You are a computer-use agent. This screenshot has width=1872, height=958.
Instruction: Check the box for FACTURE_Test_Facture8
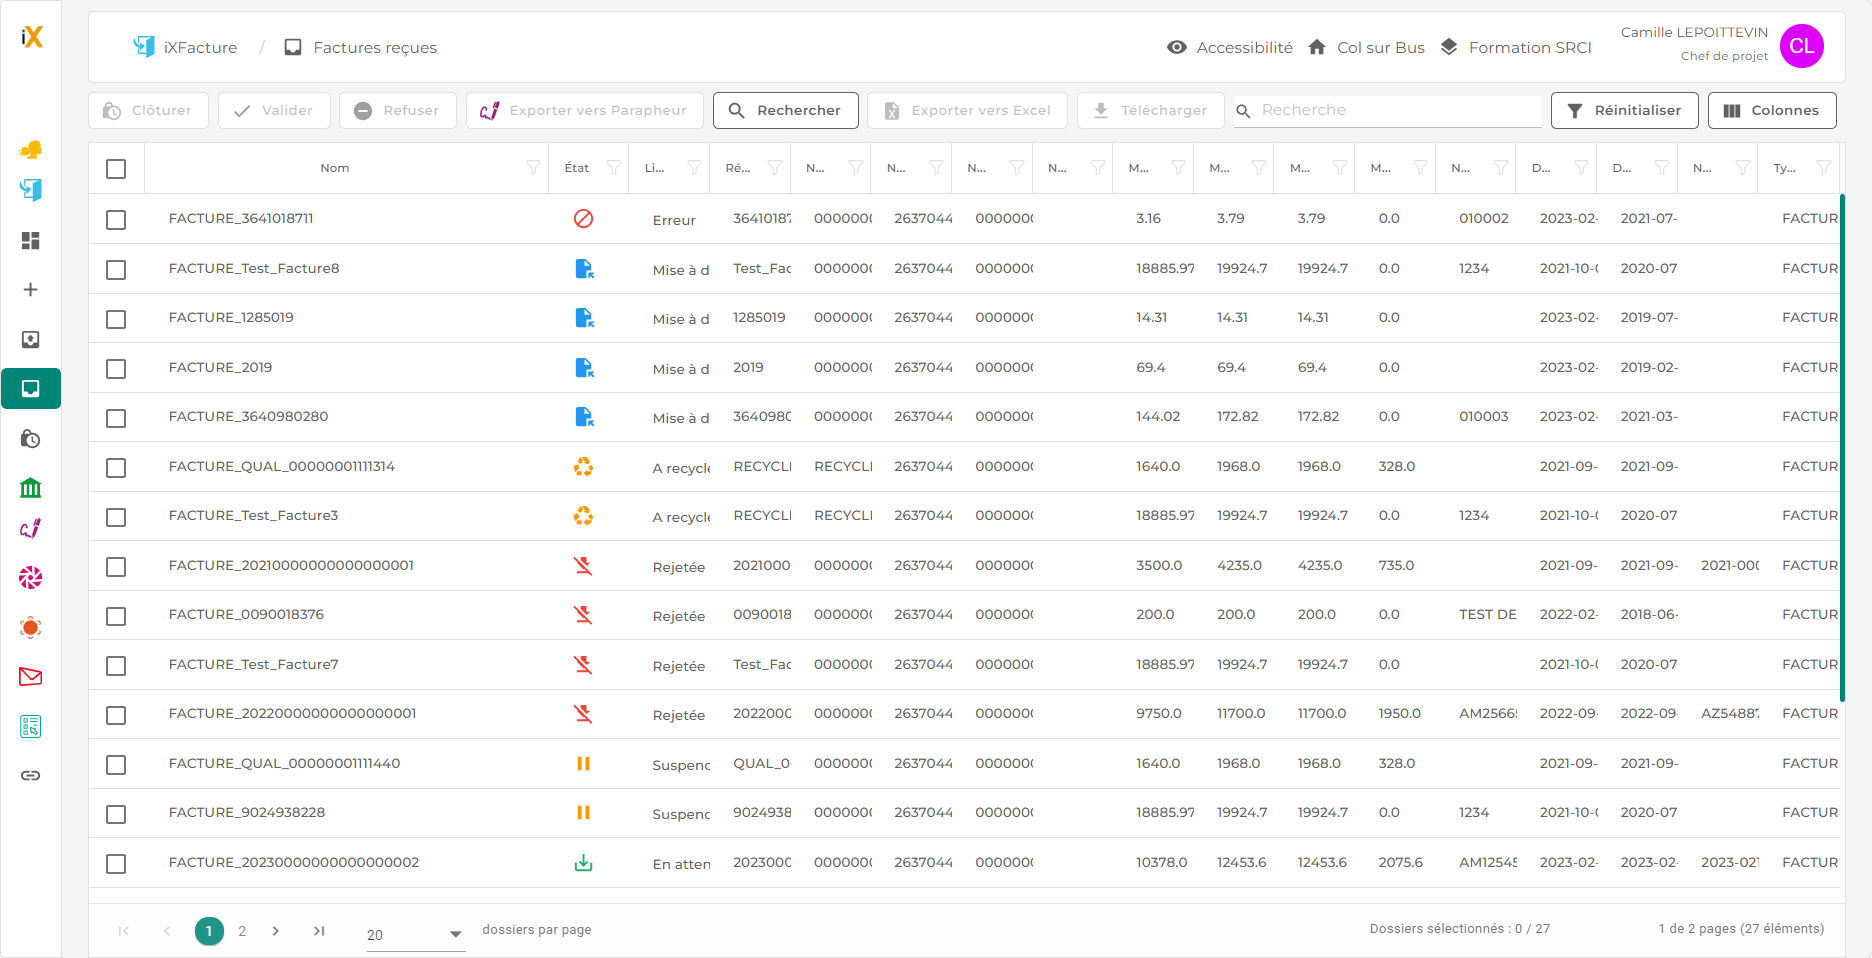click(116, 270)
